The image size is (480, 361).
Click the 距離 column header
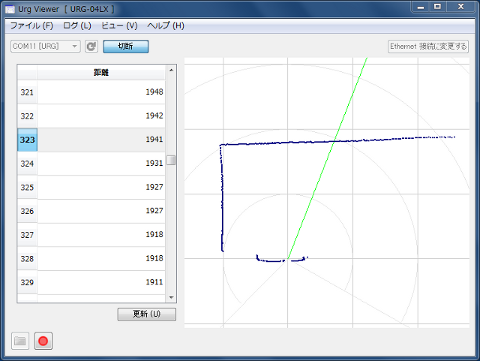pos(101,73)
